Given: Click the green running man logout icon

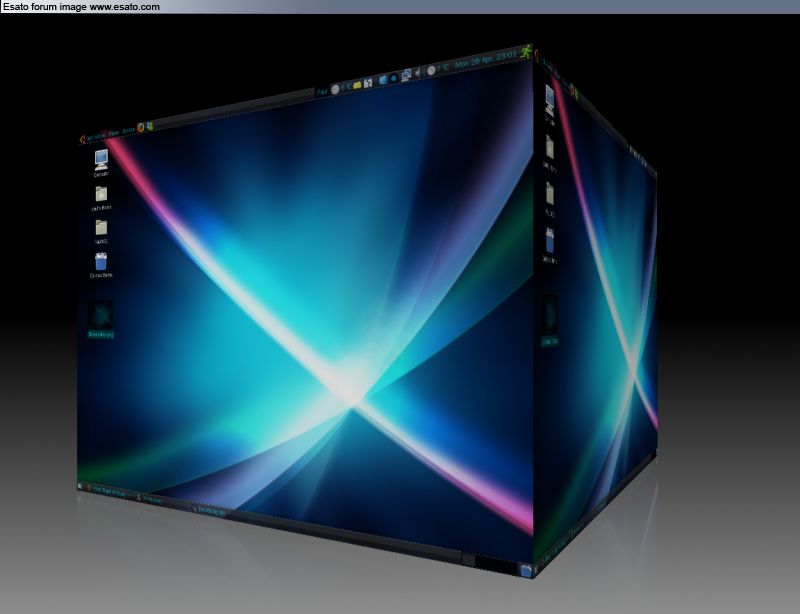Looking at the screenshot, I should click(x=526, y=52).
